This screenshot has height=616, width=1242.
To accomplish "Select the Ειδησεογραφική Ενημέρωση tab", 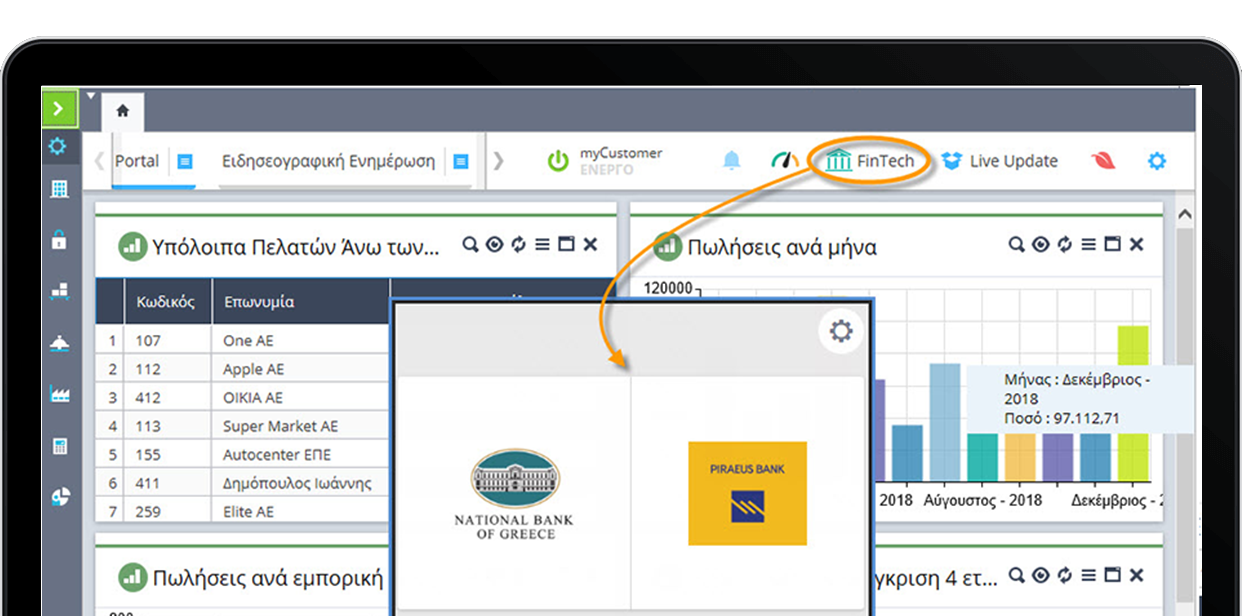I will point(328,161).
